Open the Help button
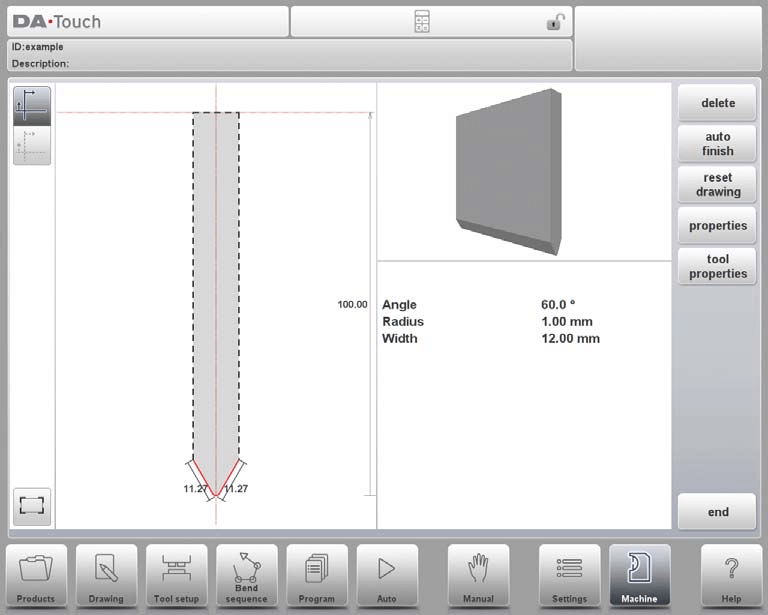 pos(731,576)
